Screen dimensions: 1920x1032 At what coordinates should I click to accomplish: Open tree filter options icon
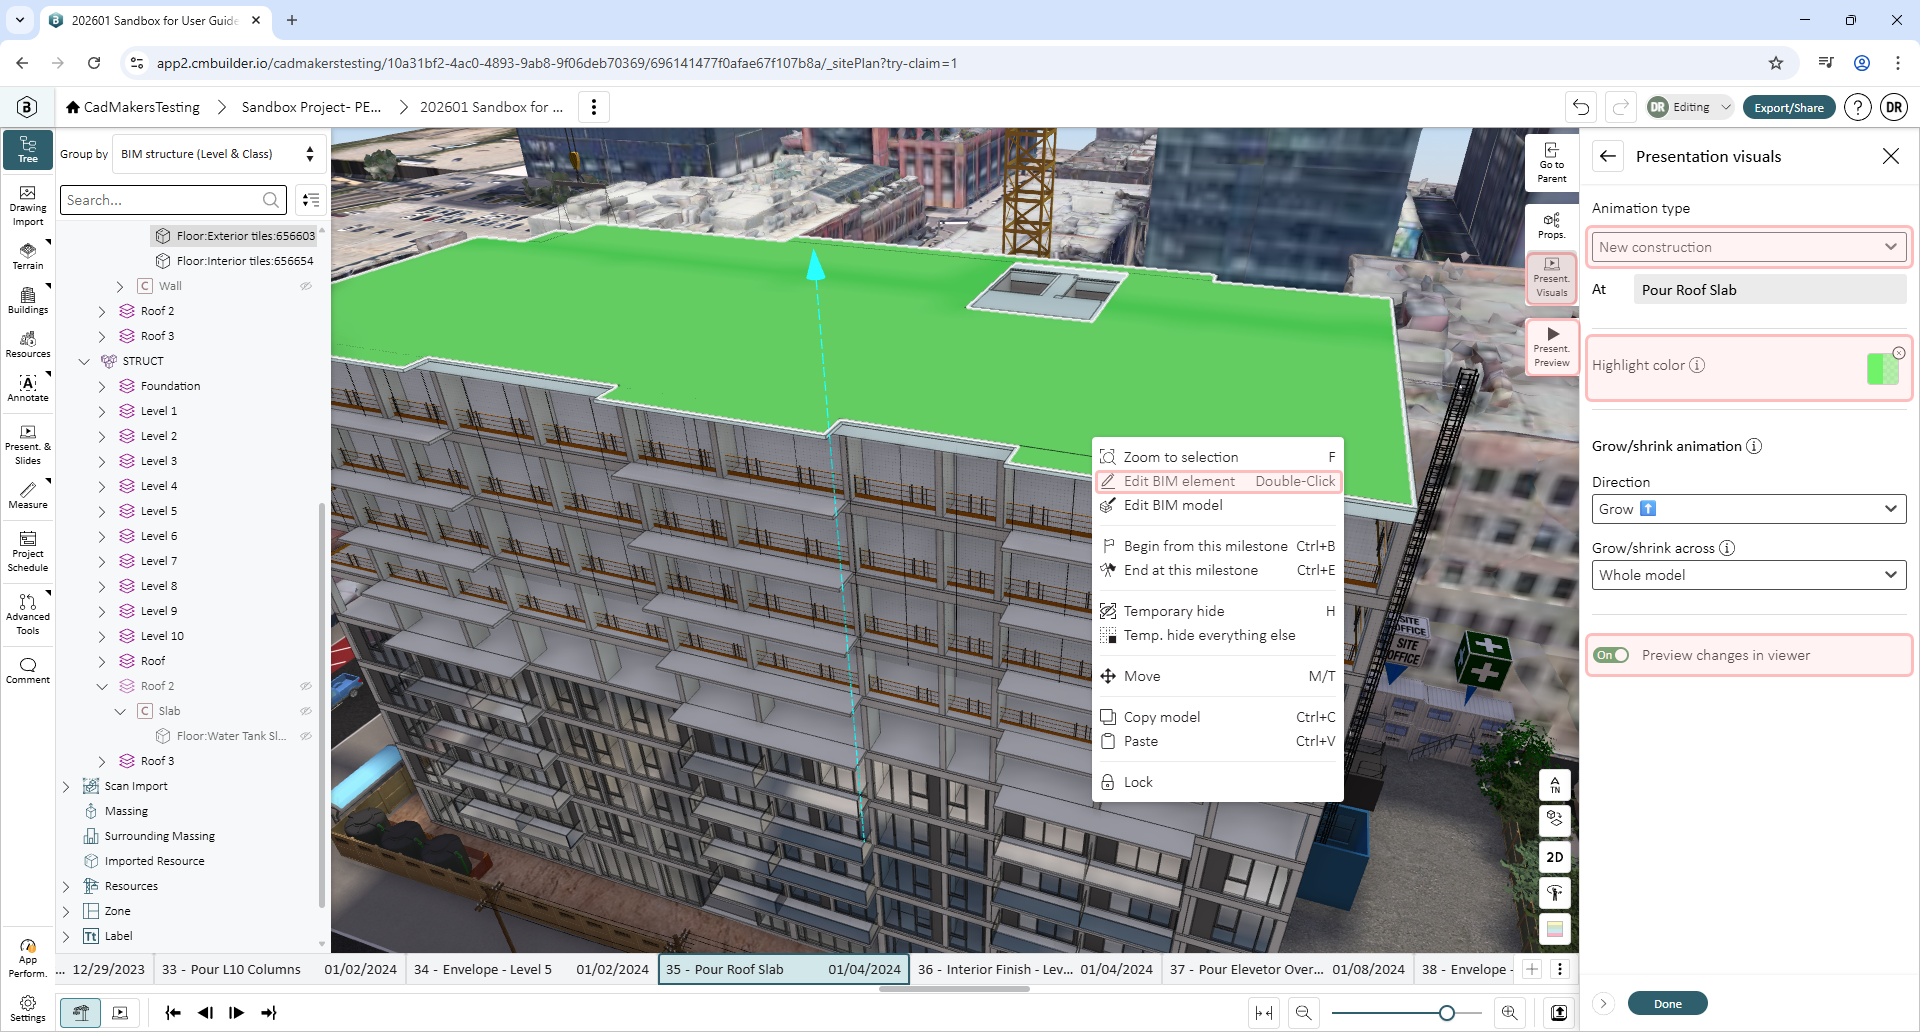click(311, 200)
